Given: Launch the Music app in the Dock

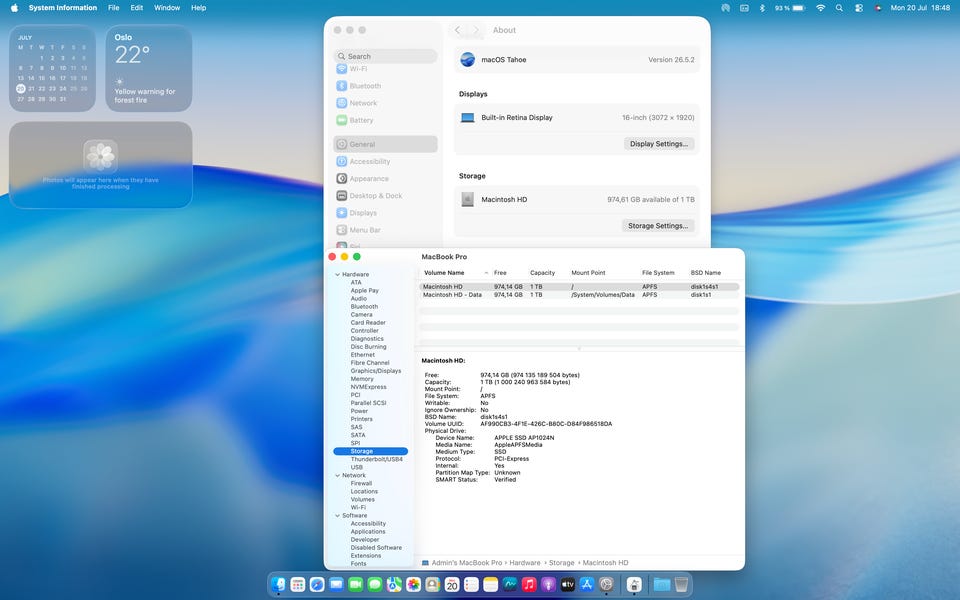Looking at the screenshot, I should (529, 585).
